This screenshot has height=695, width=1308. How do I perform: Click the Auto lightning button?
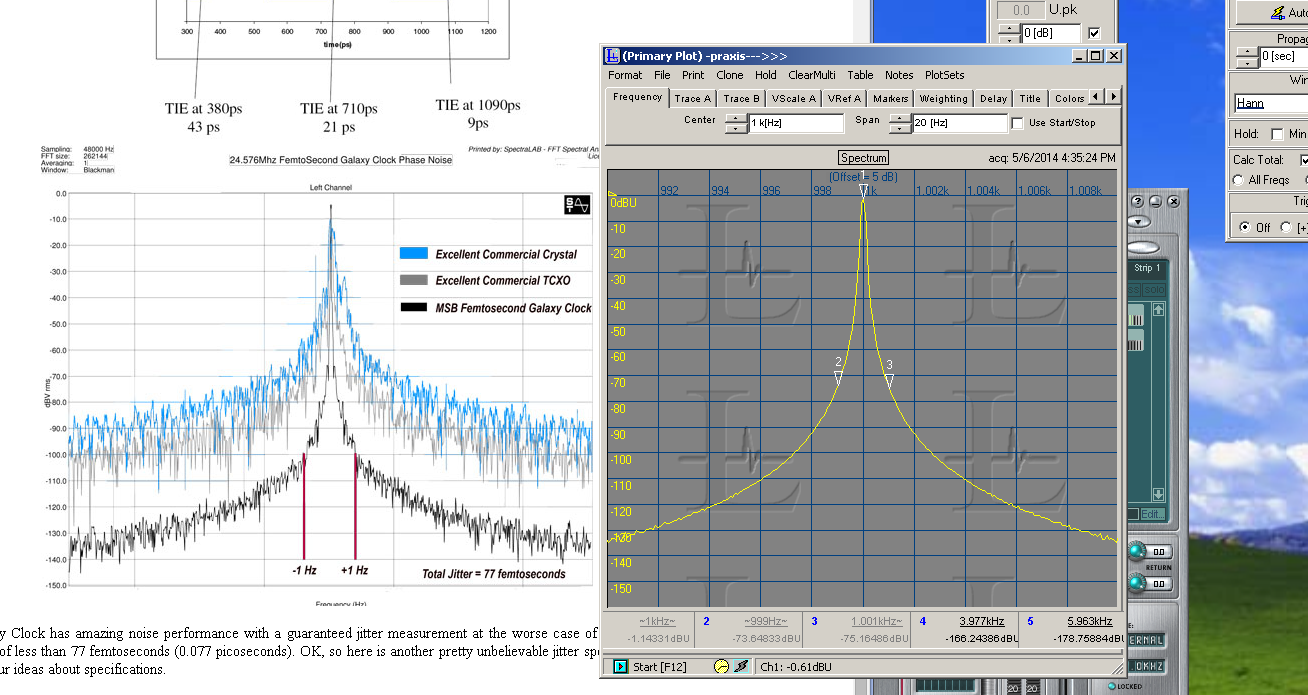pos(1272,13)
